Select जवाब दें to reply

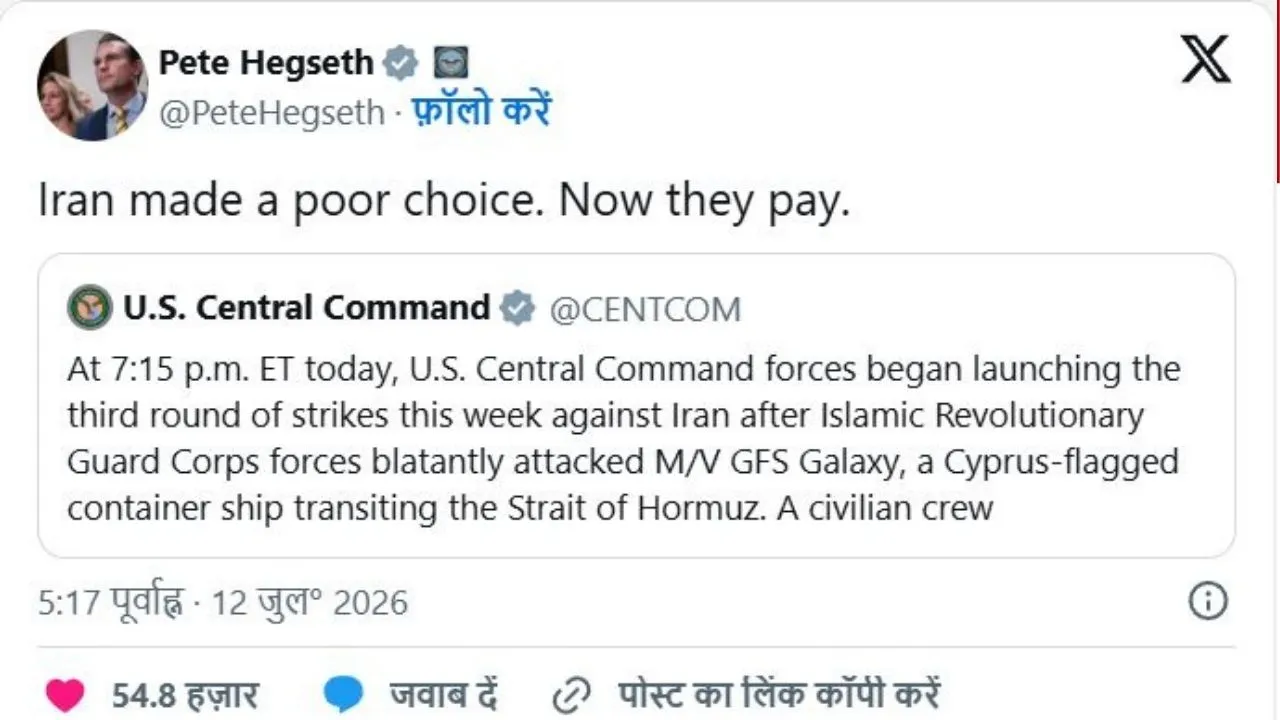444,694
